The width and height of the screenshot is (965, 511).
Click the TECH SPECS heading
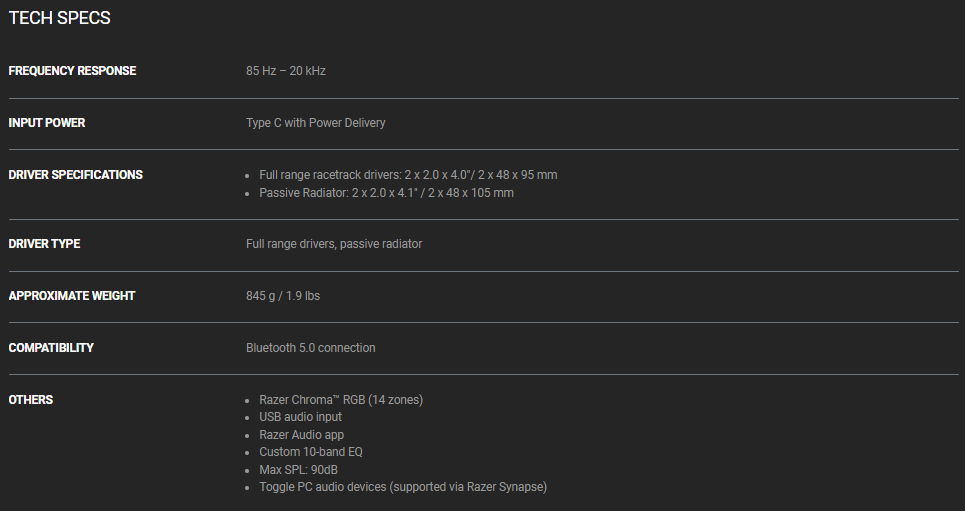coord(59,18)
